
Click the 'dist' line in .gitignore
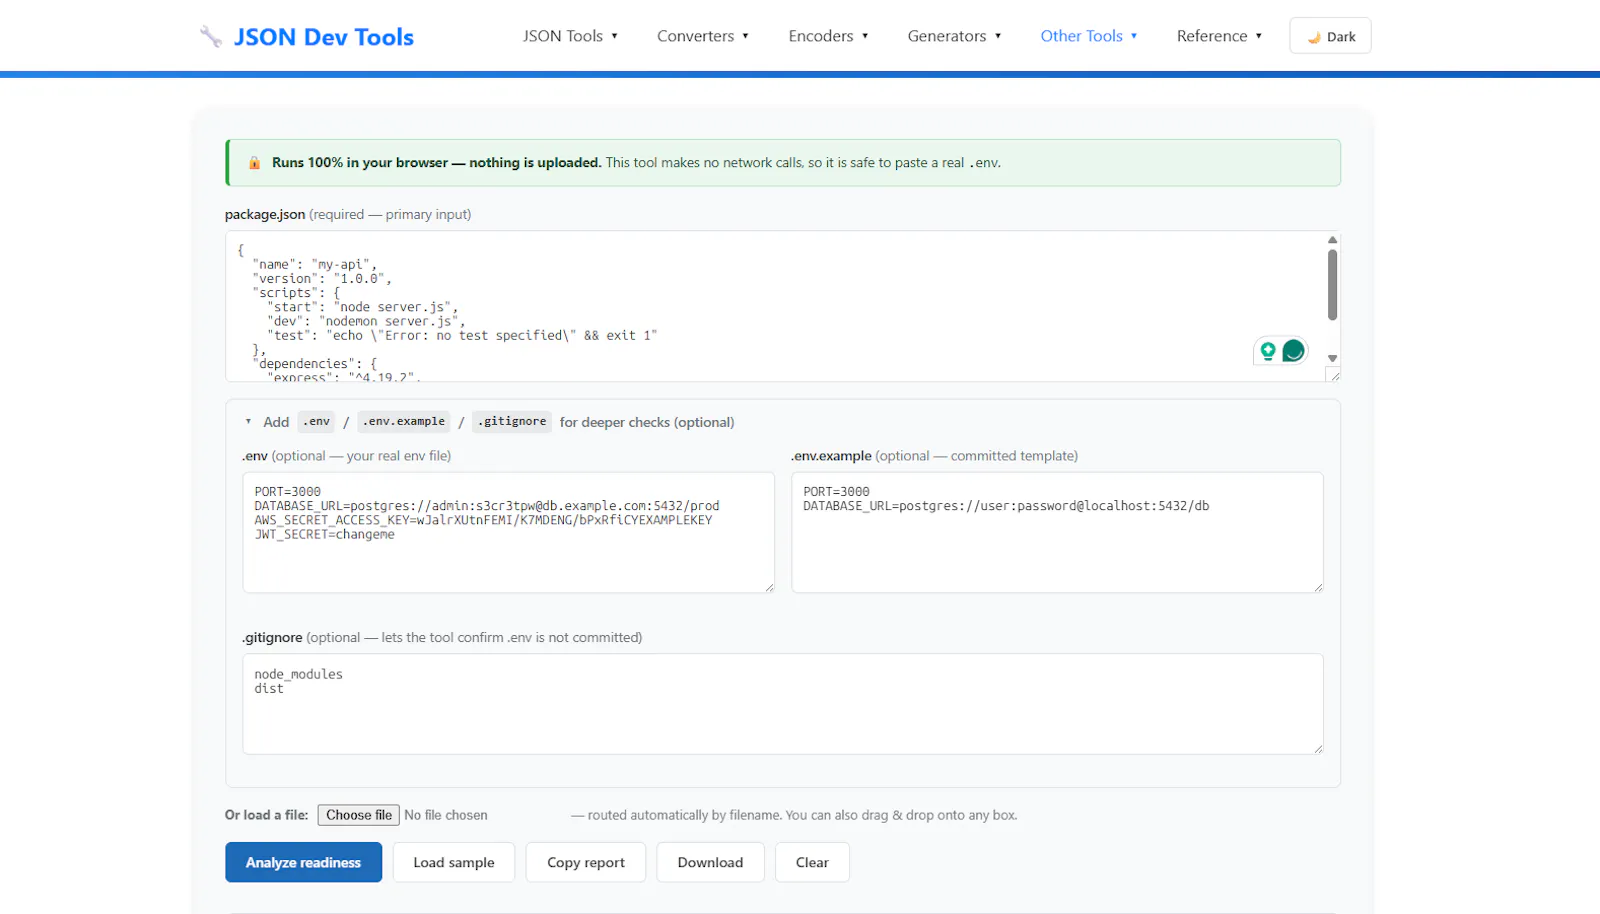(x=269, y=689)
